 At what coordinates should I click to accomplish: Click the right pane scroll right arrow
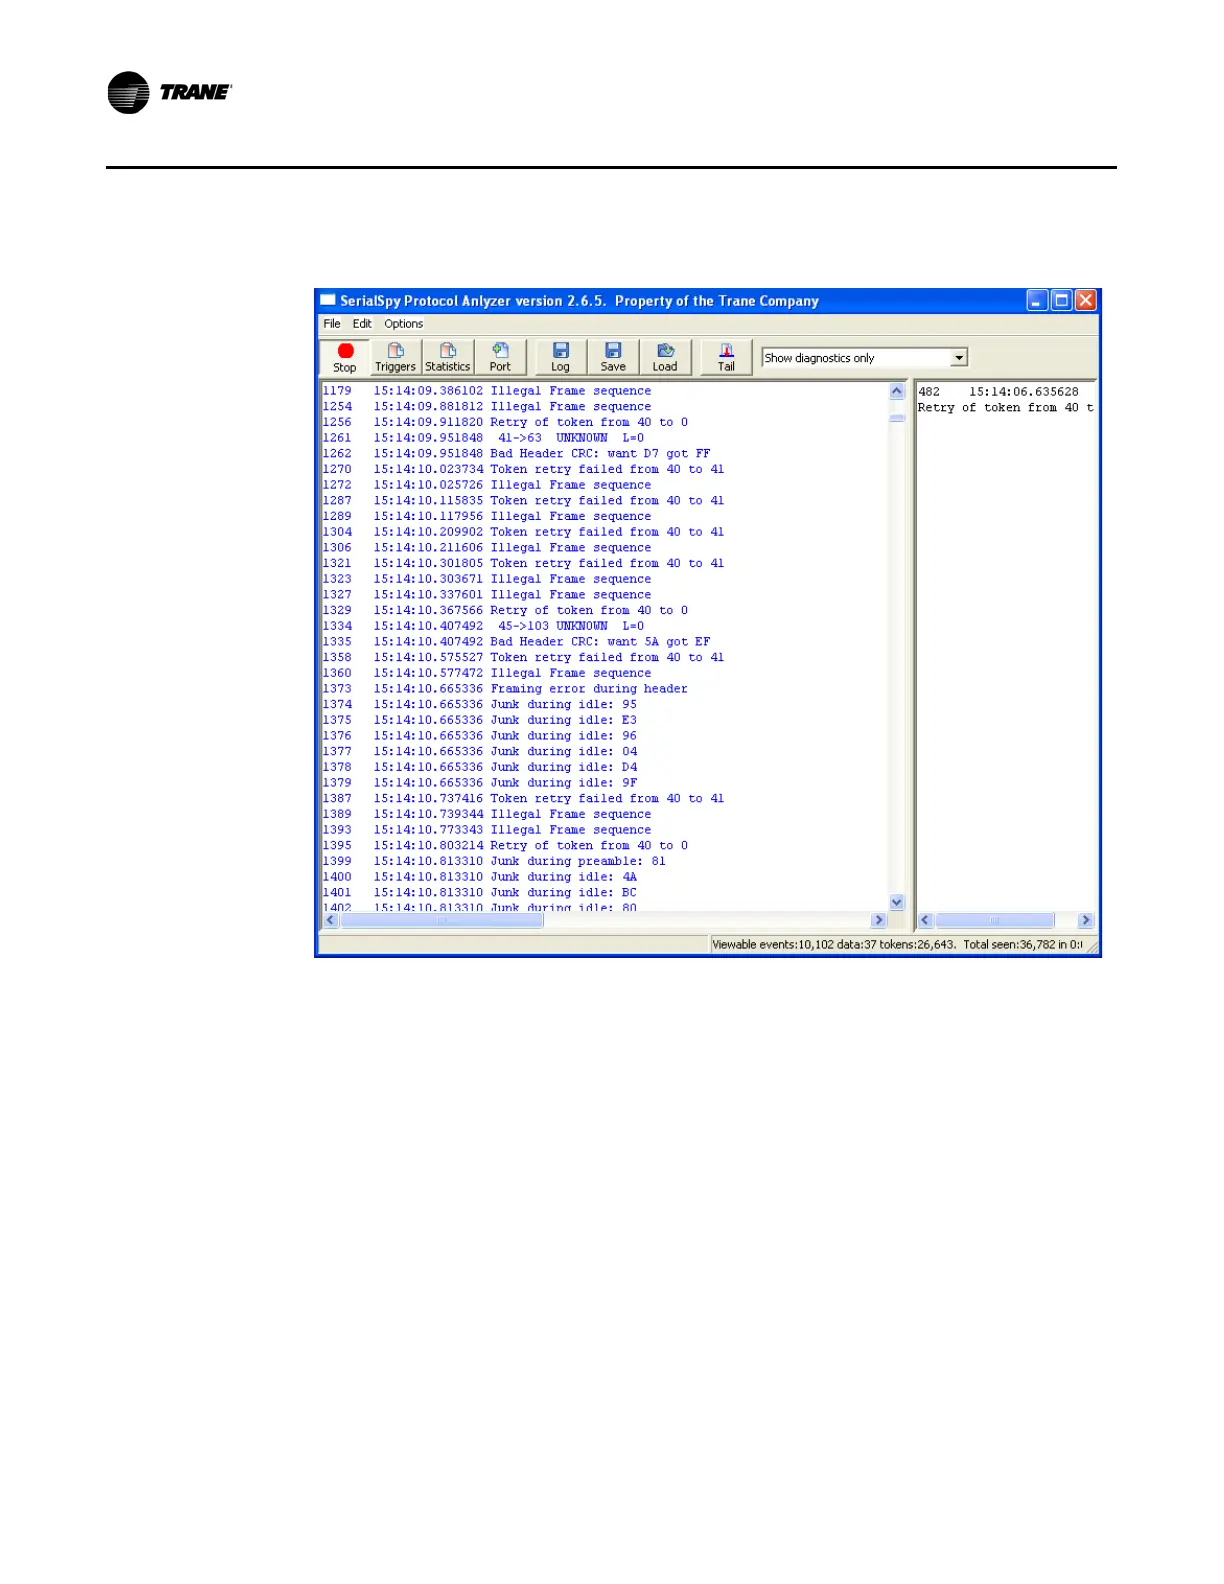click(1086, 920)
